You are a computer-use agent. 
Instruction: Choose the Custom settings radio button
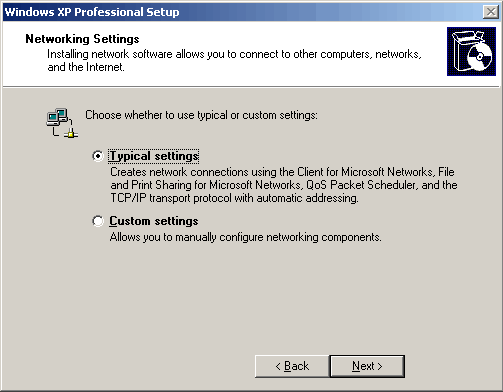pos(98,221)
